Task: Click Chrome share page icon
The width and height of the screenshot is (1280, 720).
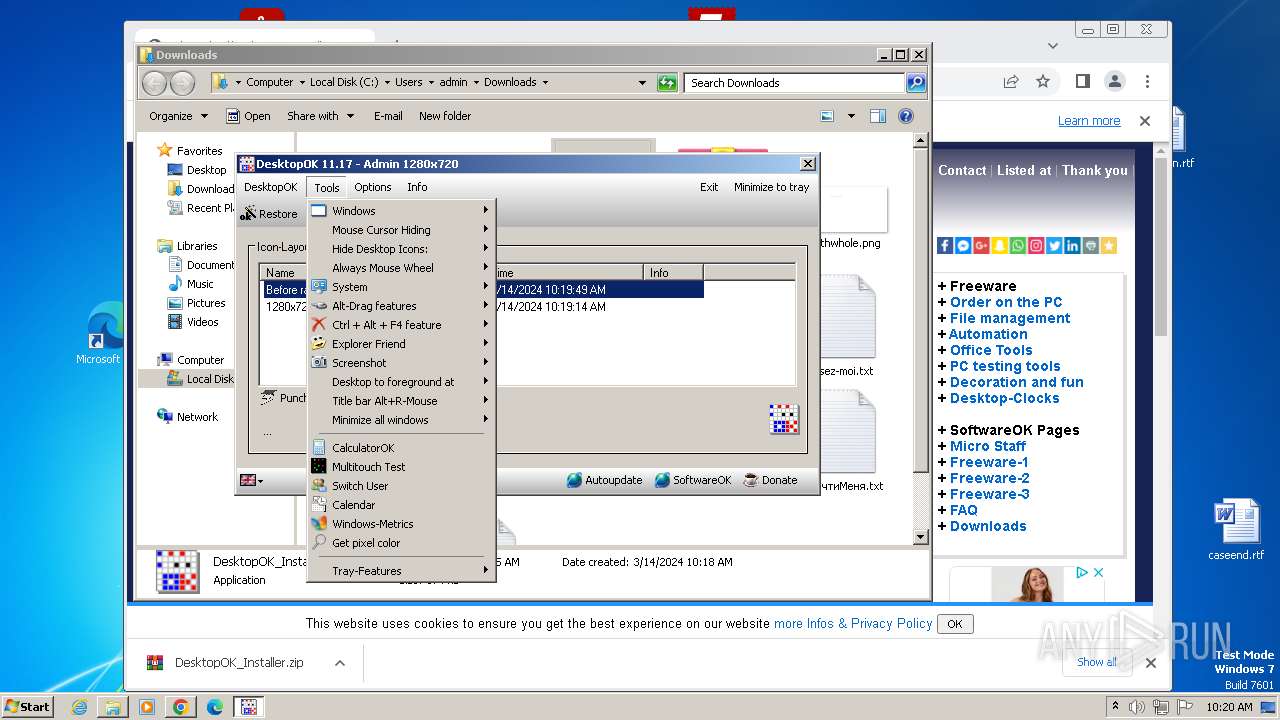Action: (x=1011, y=82)
